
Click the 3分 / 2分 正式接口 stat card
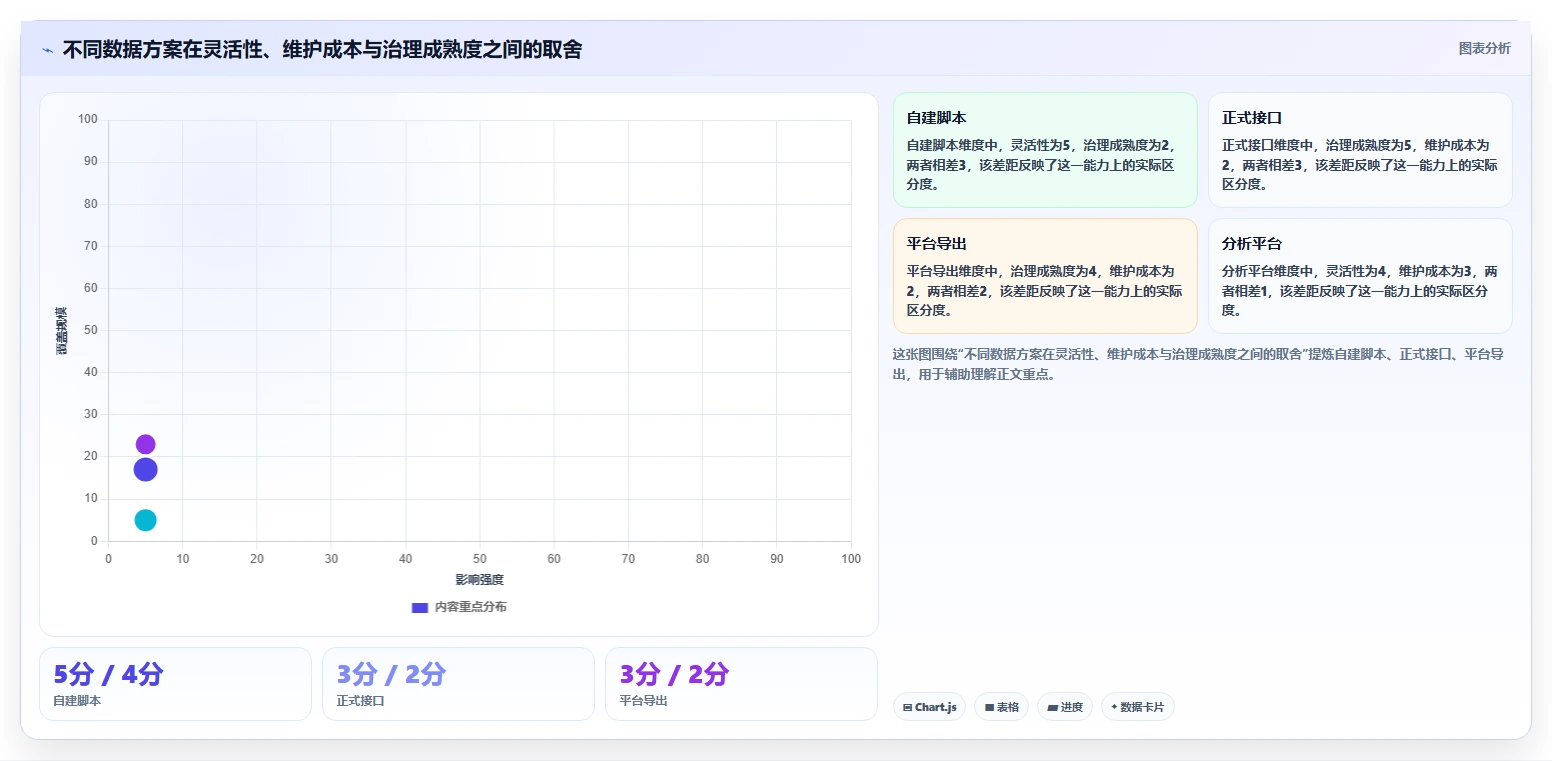[x=458, y=684]
